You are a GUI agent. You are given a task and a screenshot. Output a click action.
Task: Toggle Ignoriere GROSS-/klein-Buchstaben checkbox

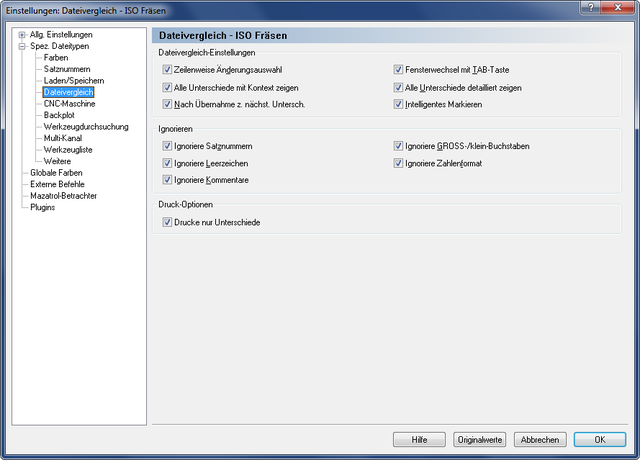tap(398, 146)
